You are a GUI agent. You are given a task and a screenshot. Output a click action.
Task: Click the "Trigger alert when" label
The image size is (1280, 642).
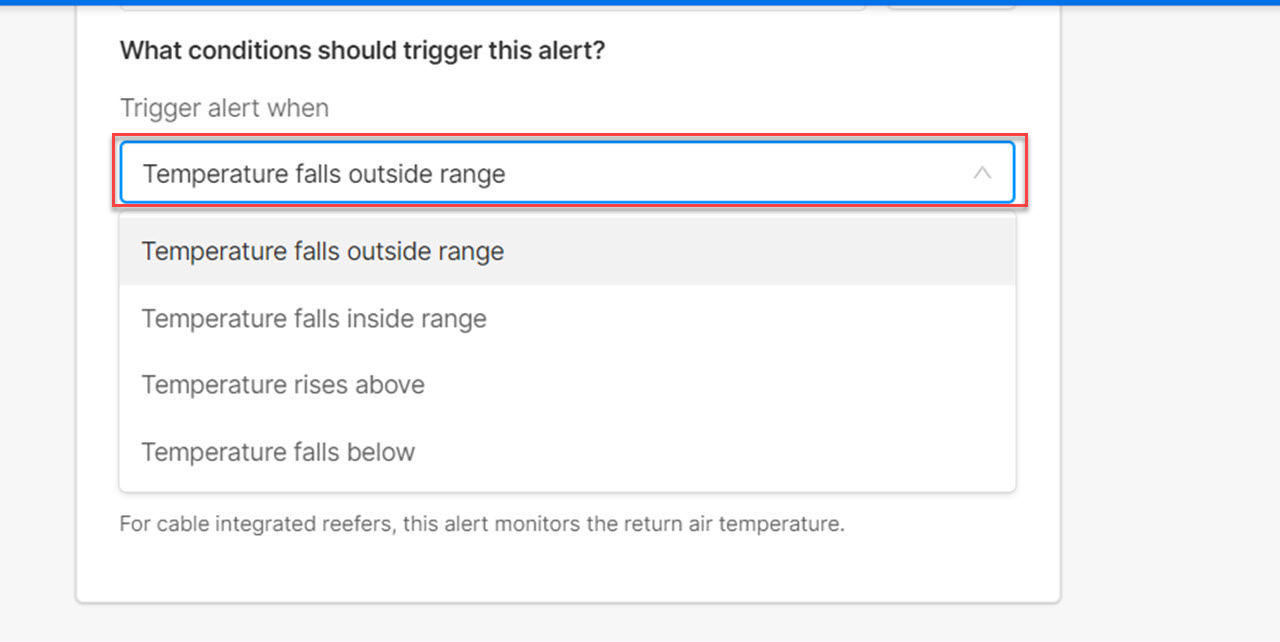pyautogui.click(x=224, y=108)
